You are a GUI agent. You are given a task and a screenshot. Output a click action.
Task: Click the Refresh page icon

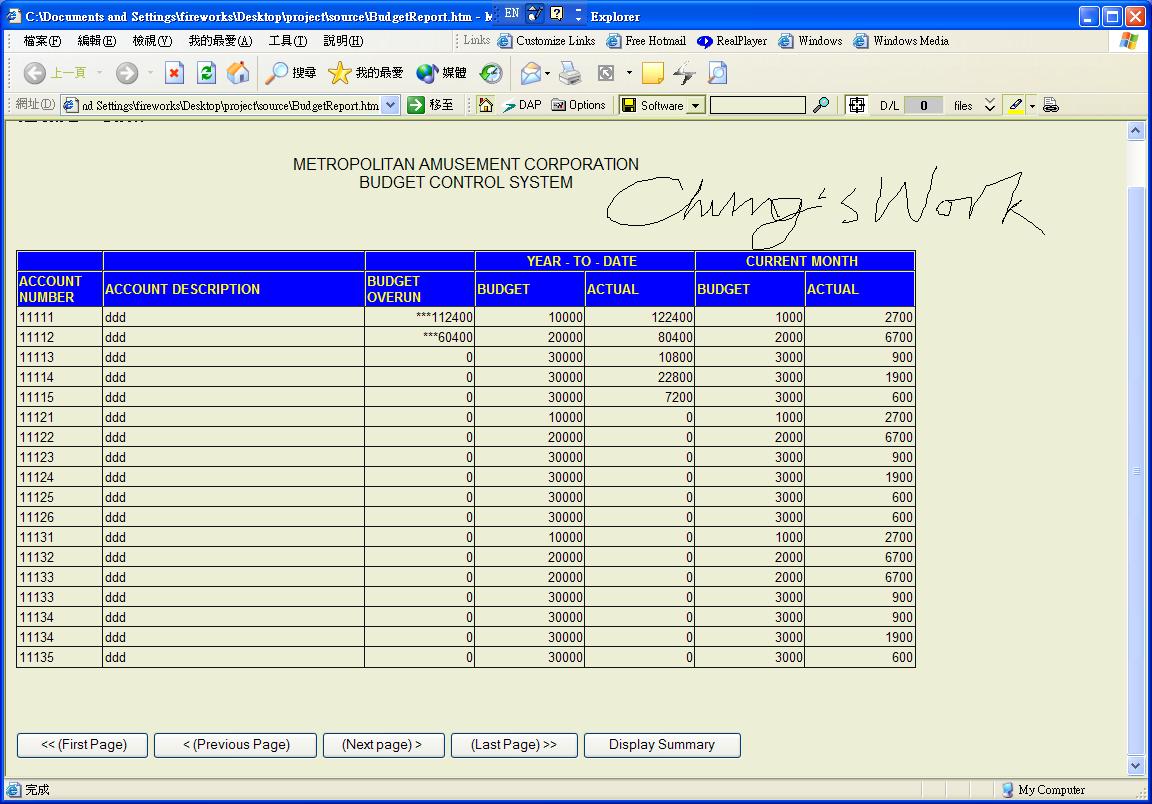click(206, 73)
